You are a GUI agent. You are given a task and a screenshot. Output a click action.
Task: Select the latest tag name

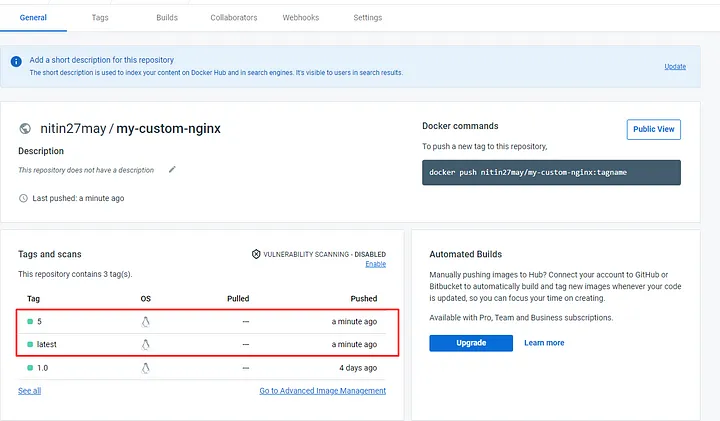click(46, 344)
